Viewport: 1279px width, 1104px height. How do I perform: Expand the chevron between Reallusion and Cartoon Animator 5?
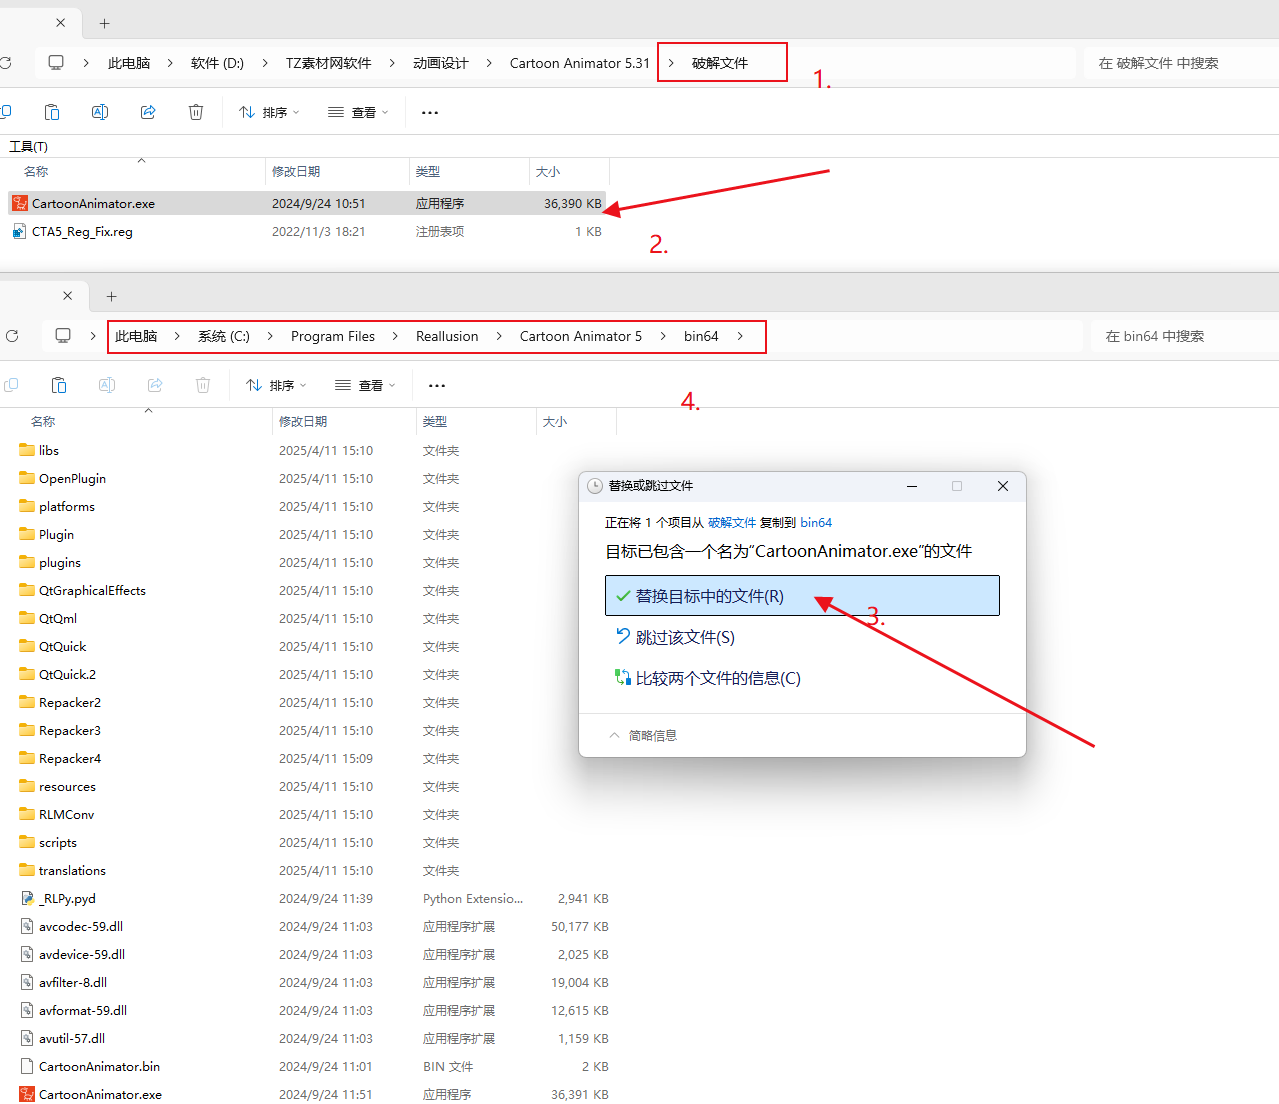coord(499,336)
